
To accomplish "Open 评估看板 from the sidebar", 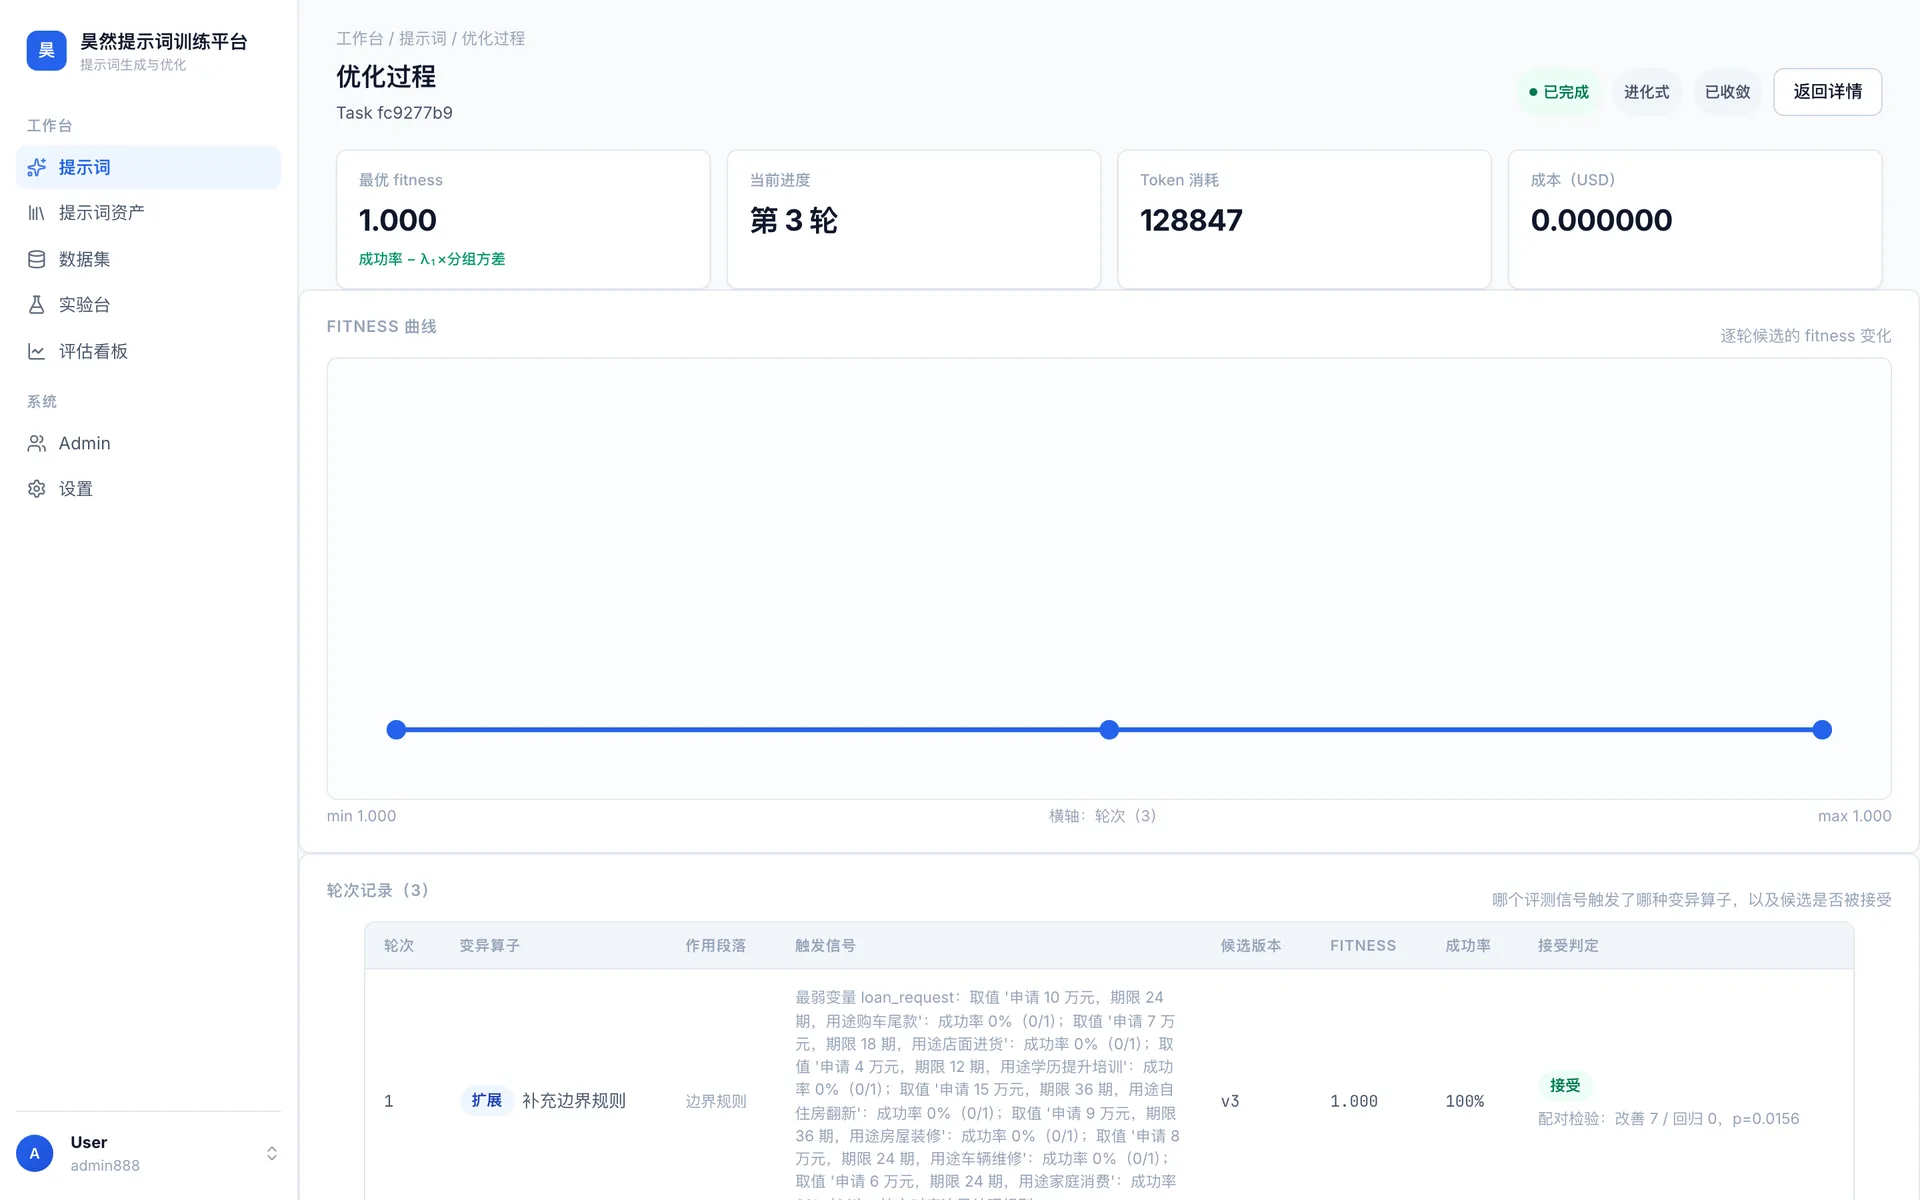I will [x=149, y=351].
